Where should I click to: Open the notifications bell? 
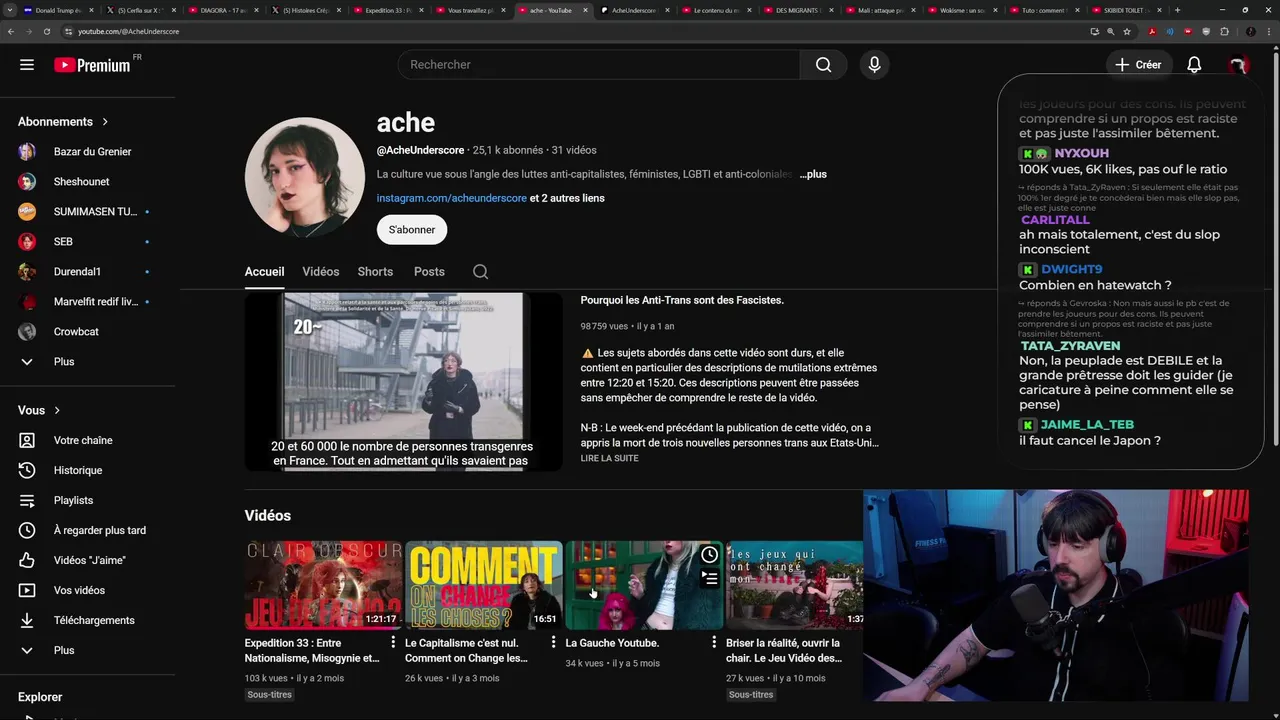click(x=1194, y=65)
